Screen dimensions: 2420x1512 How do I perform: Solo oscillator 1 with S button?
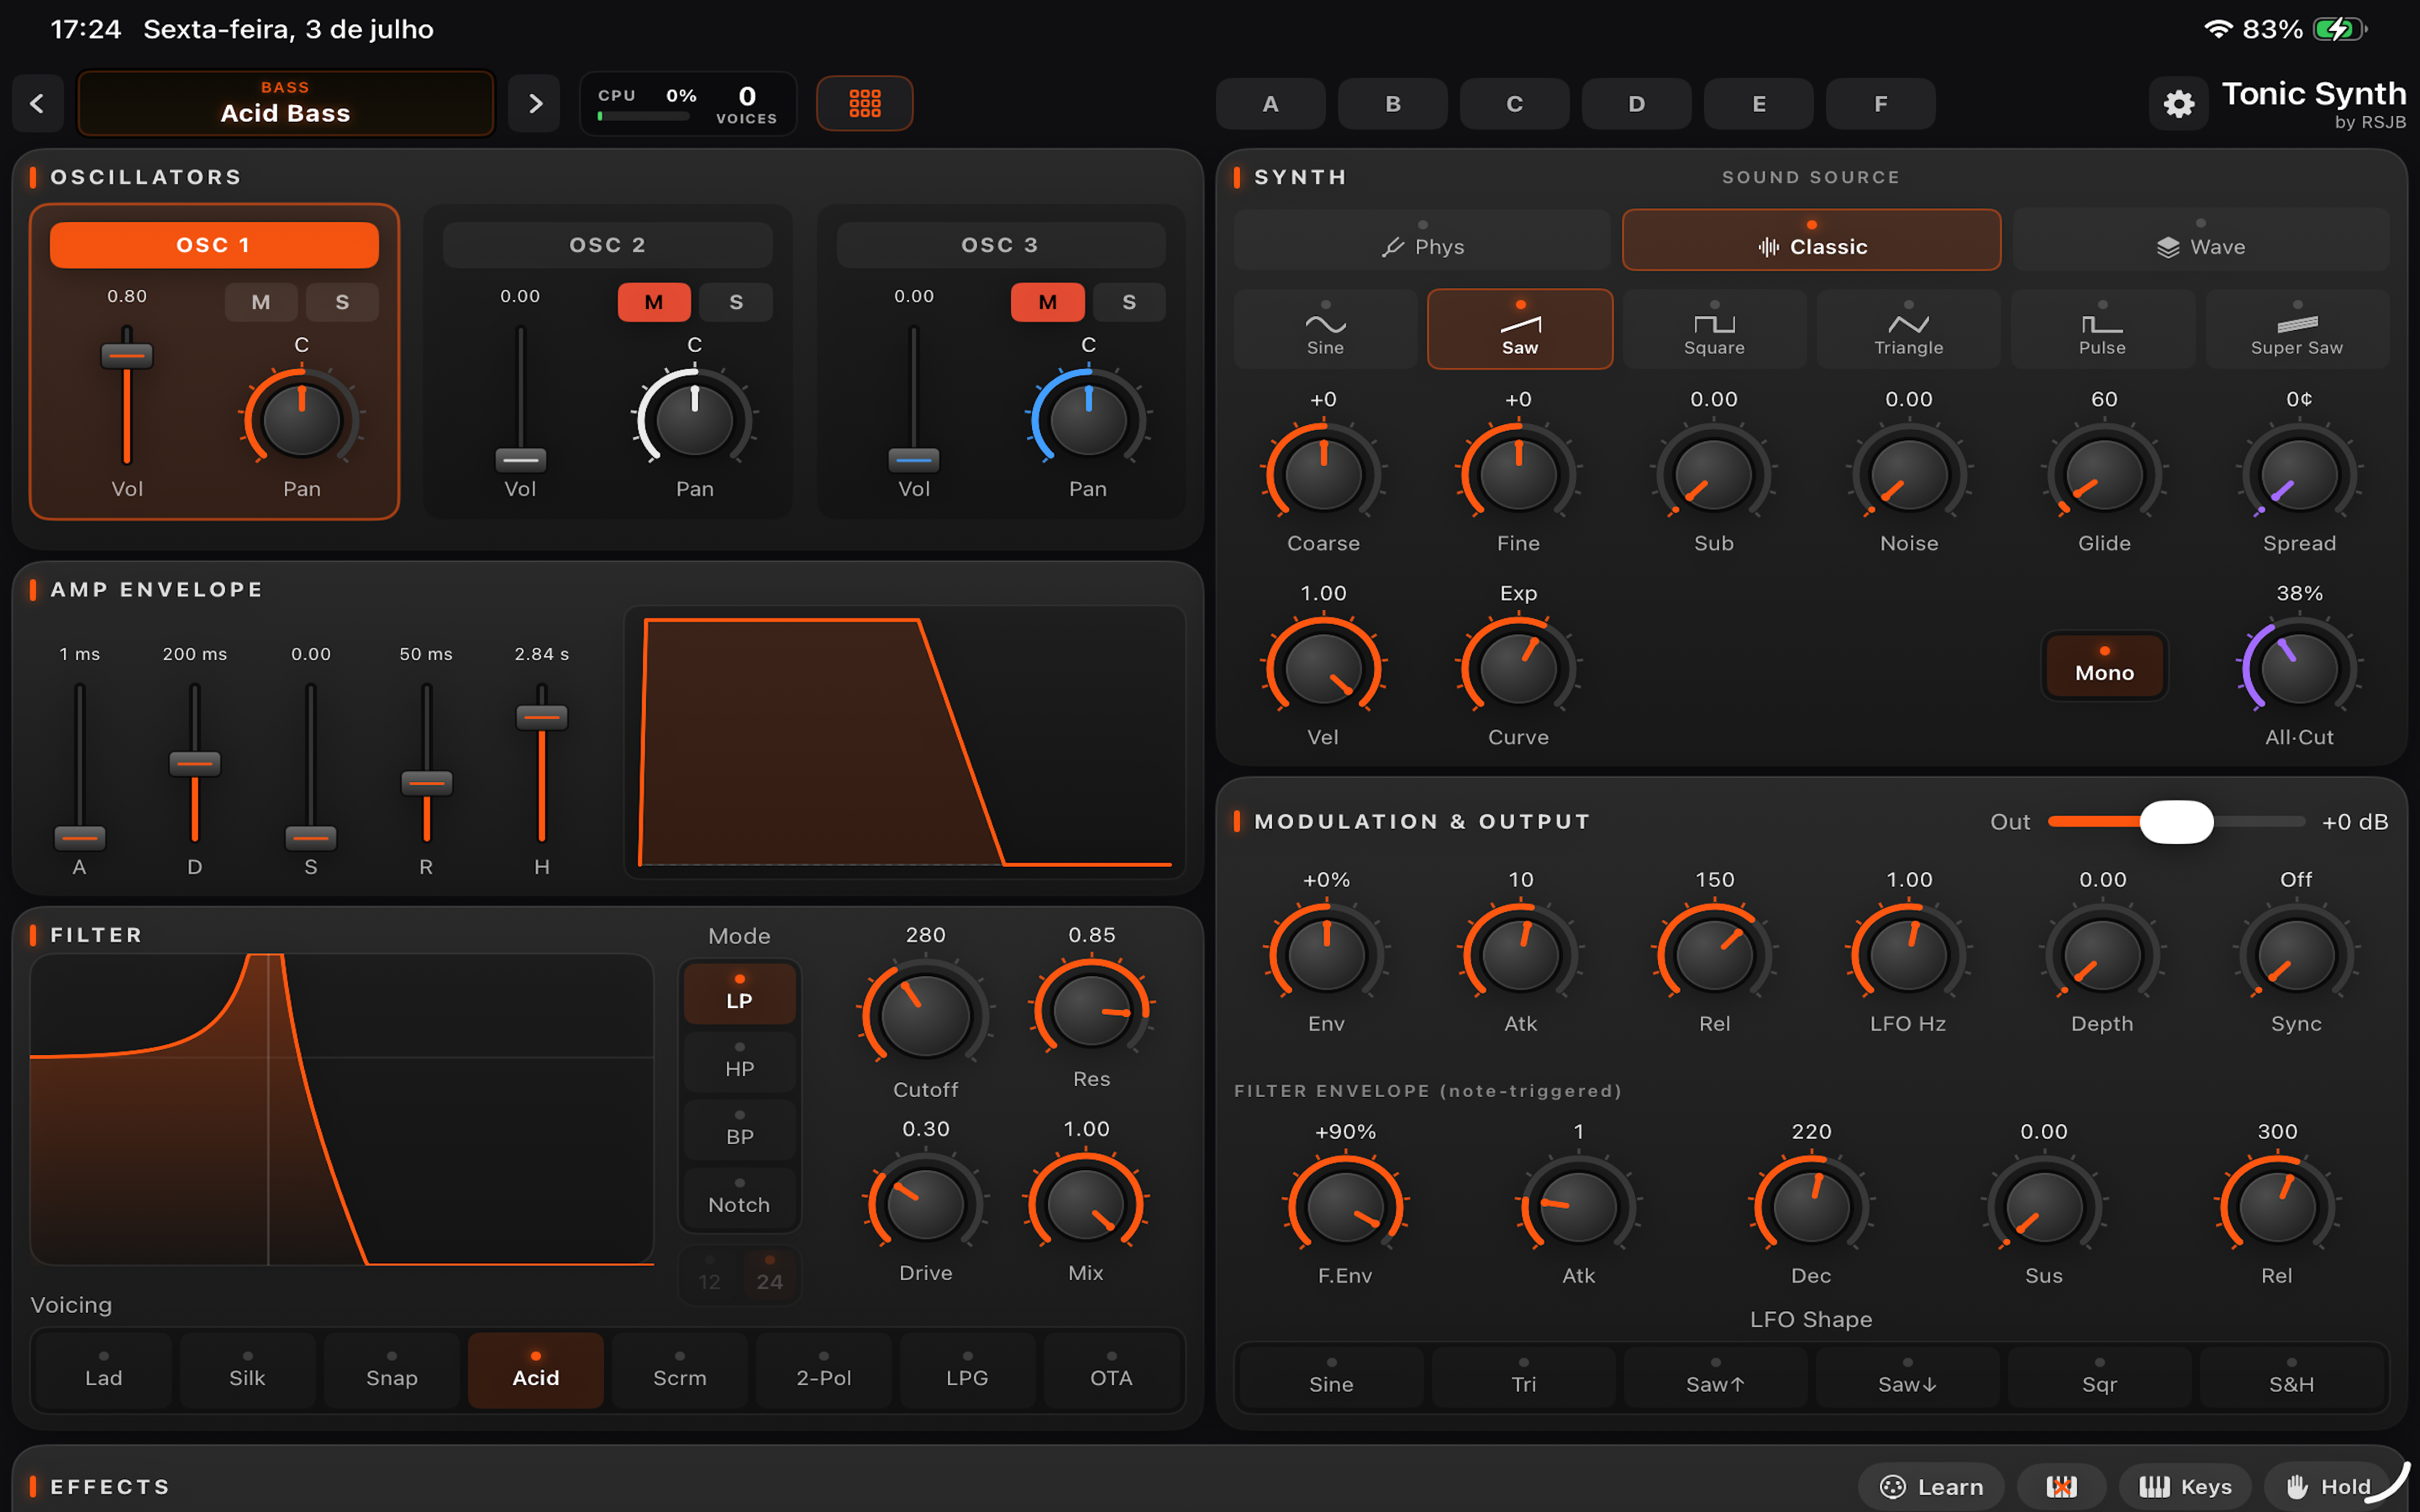coord(342,302)
